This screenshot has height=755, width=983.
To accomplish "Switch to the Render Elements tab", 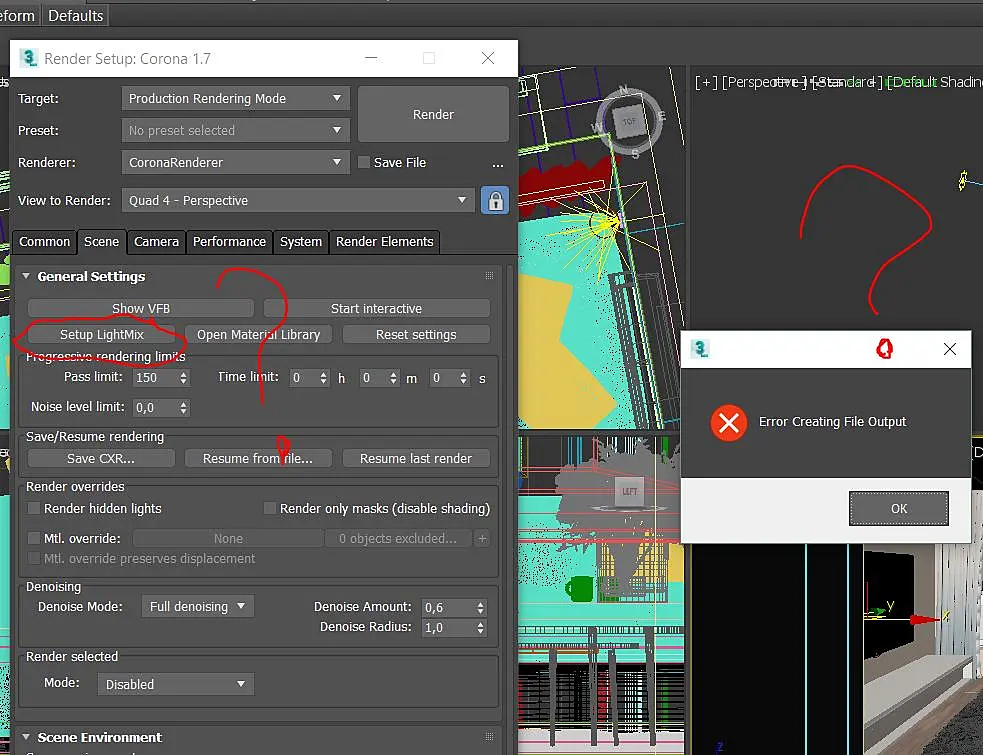I will 384,242.
